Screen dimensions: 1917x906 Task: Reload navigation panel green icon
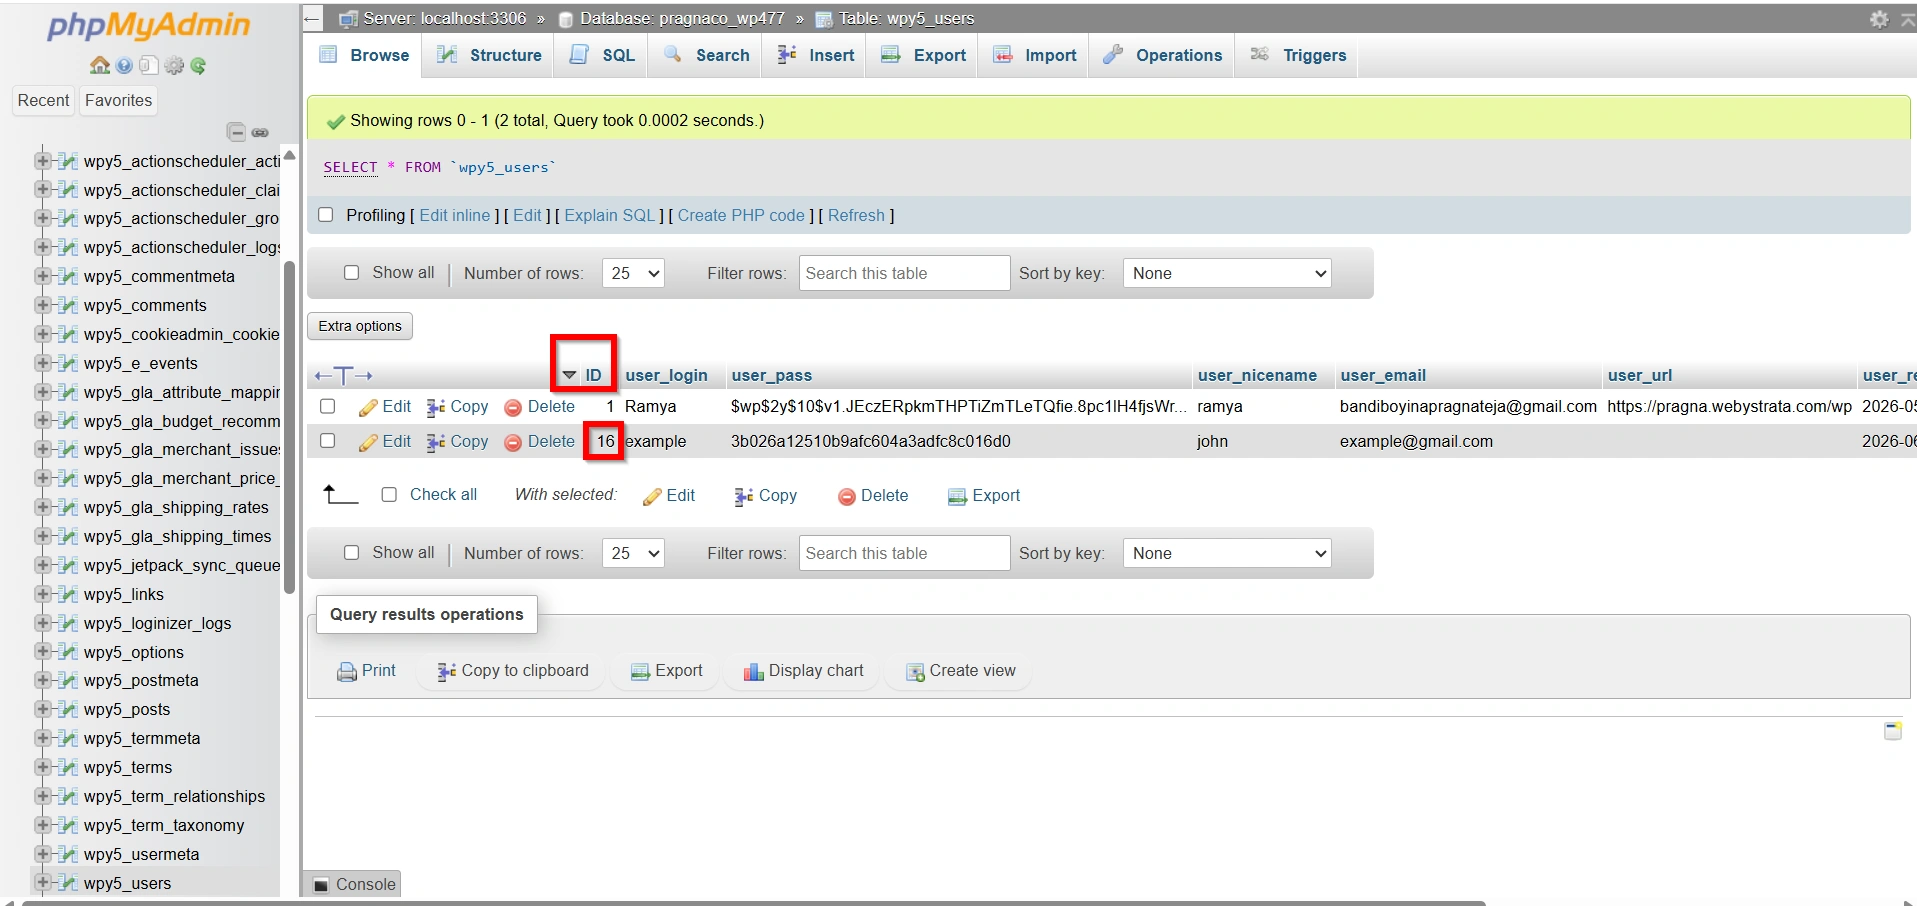198,66
